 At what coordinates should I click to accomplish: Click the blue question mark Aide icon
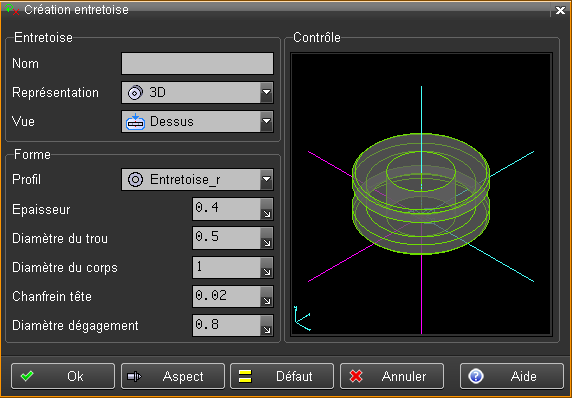[x=476, y=376]
